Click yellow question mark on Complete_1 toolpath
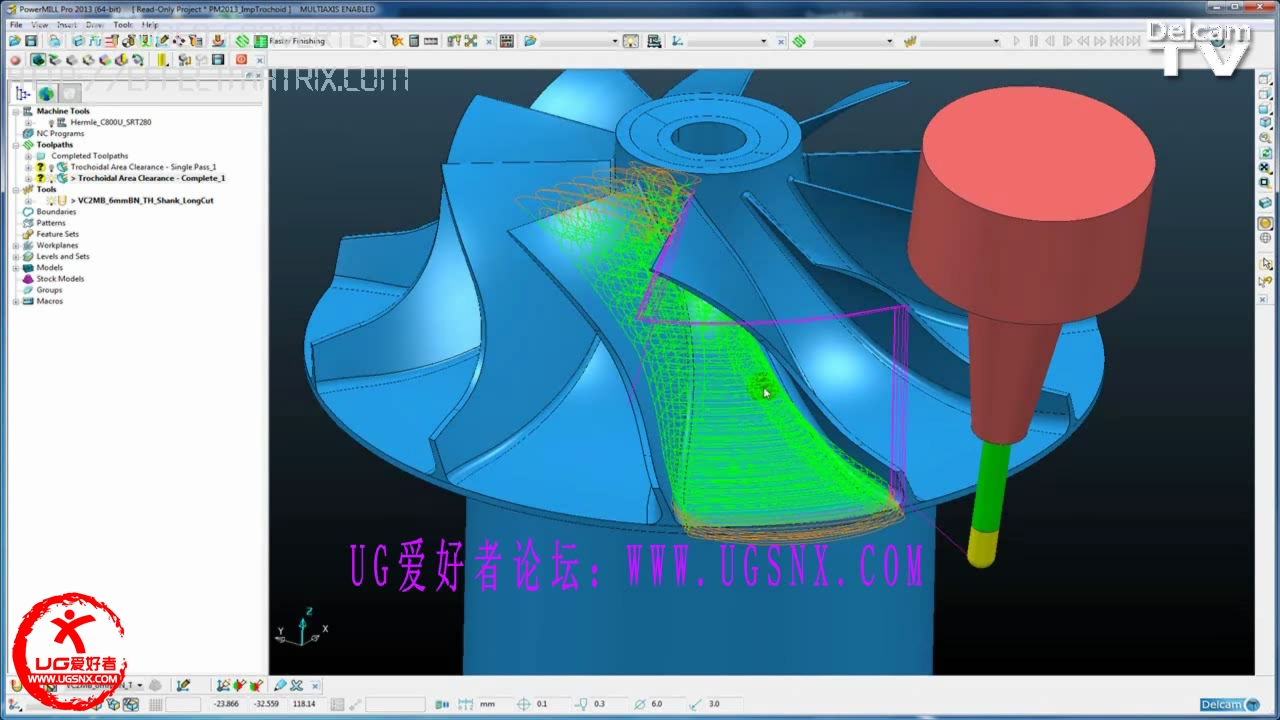The width and height of the screenshot is (1280, 720). [40, 178]
